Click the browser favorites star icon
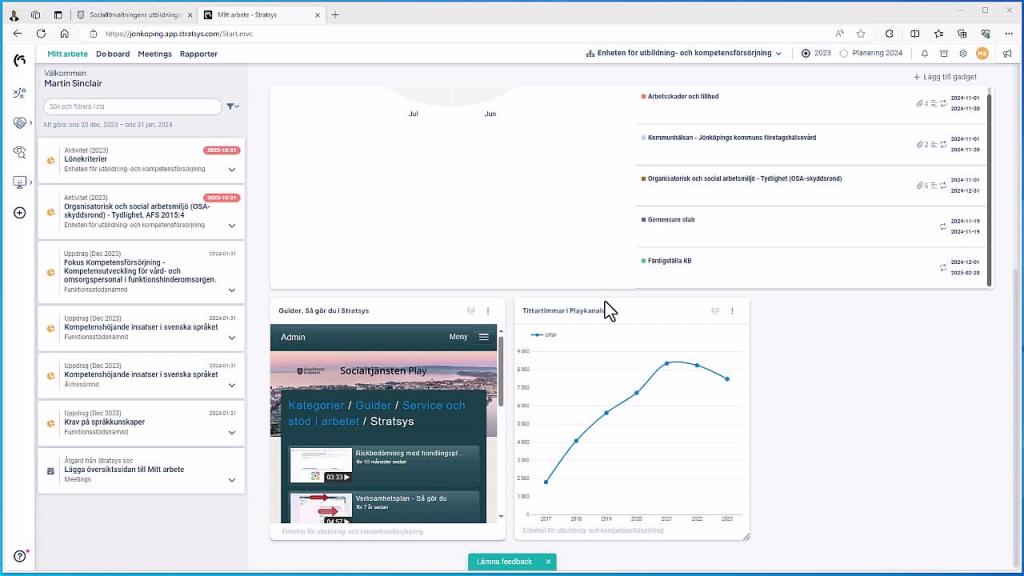This screenshot has height=576, width=1024. (861, 33)
